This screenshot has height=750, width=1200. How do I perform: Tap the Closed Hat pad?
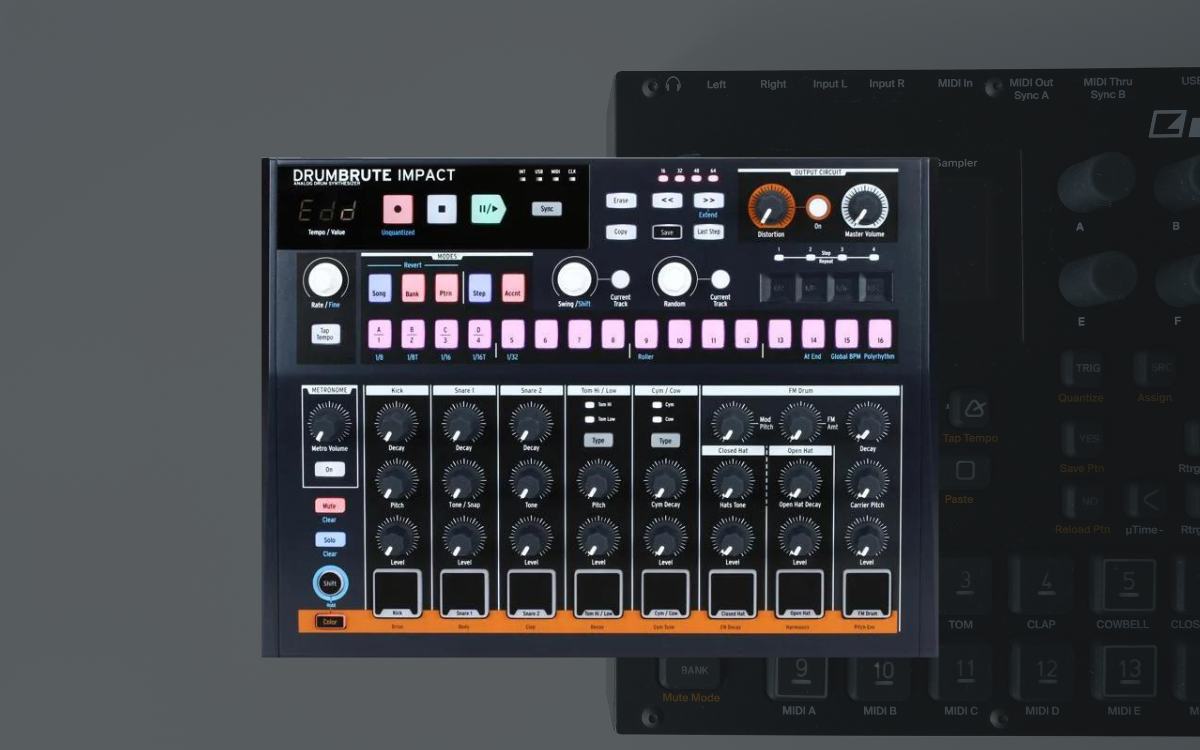(732, 592)
